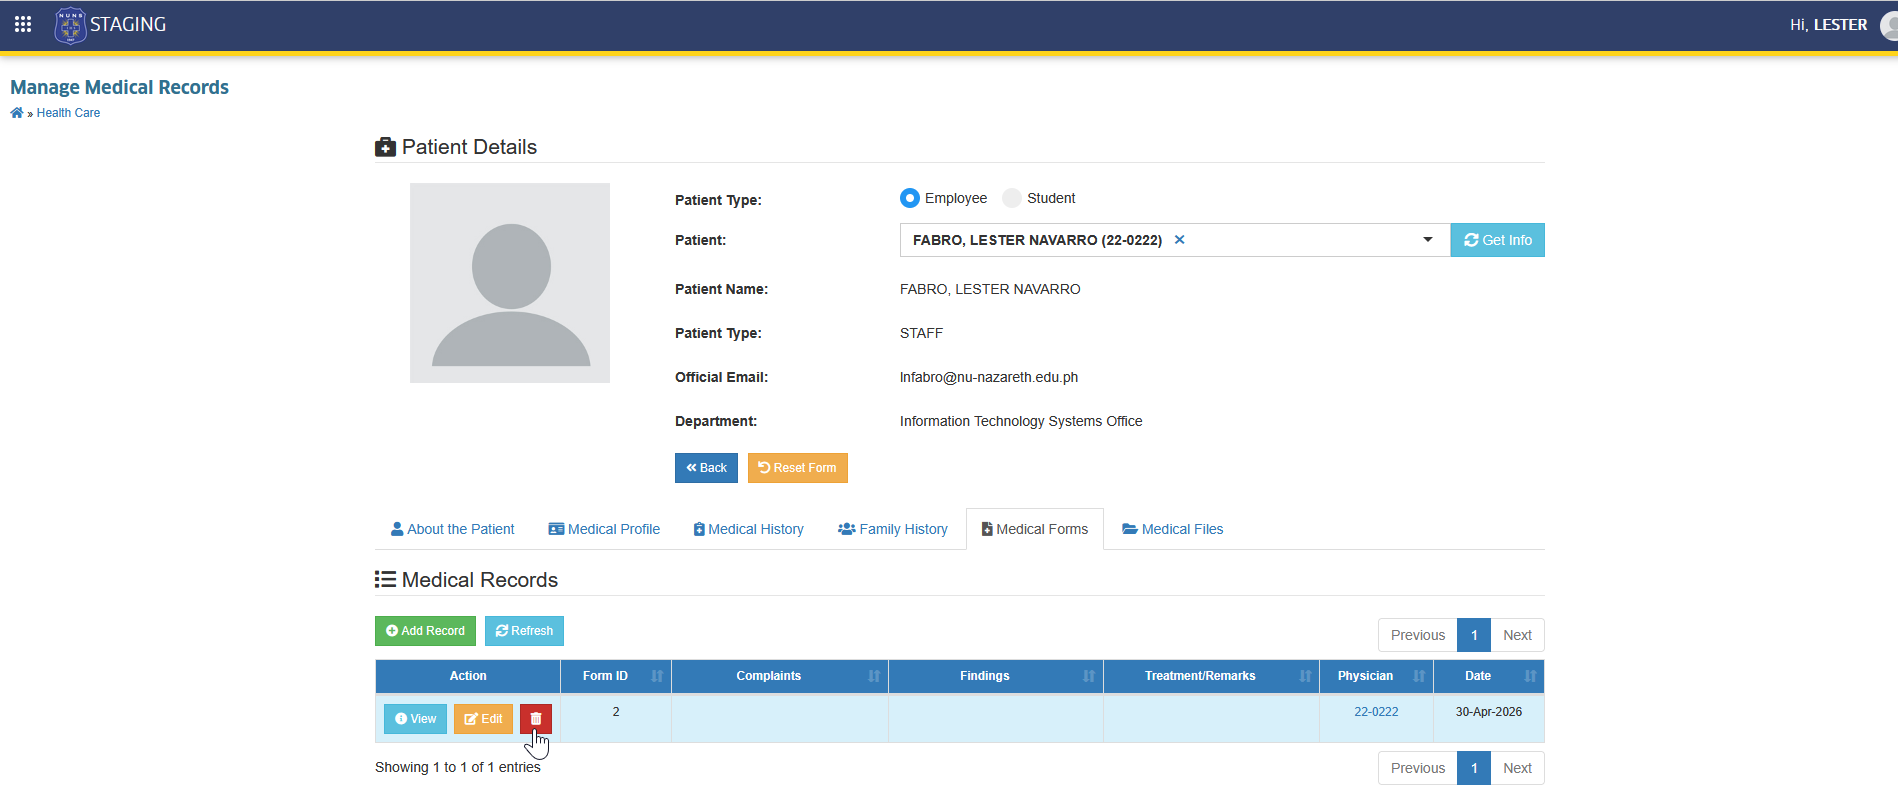Viewport: 1898px width, 798px height.
Task: Switch to Medical Files tab
Action: 1173,529
